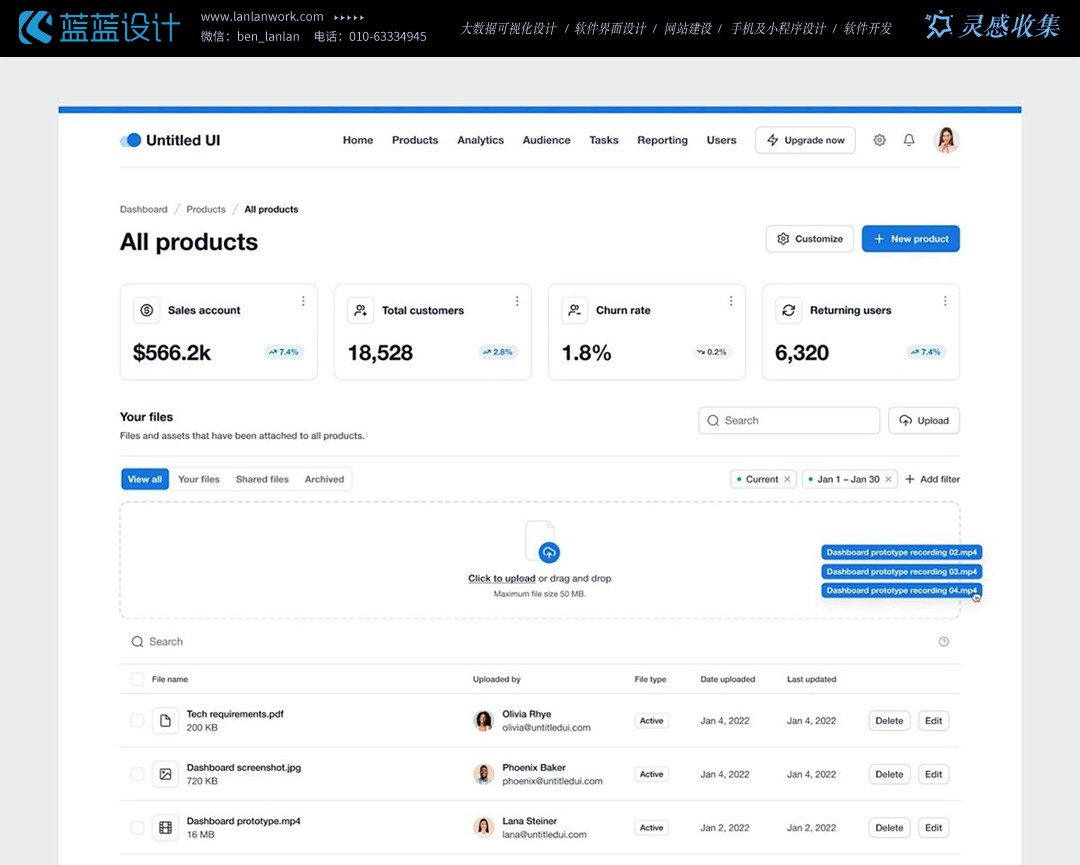Image resolution: width=1080 pixels, height=865 pixels.
Task: Go to Analytics in the top navigation
Action: pyautogui.click(x=480, y=140)
